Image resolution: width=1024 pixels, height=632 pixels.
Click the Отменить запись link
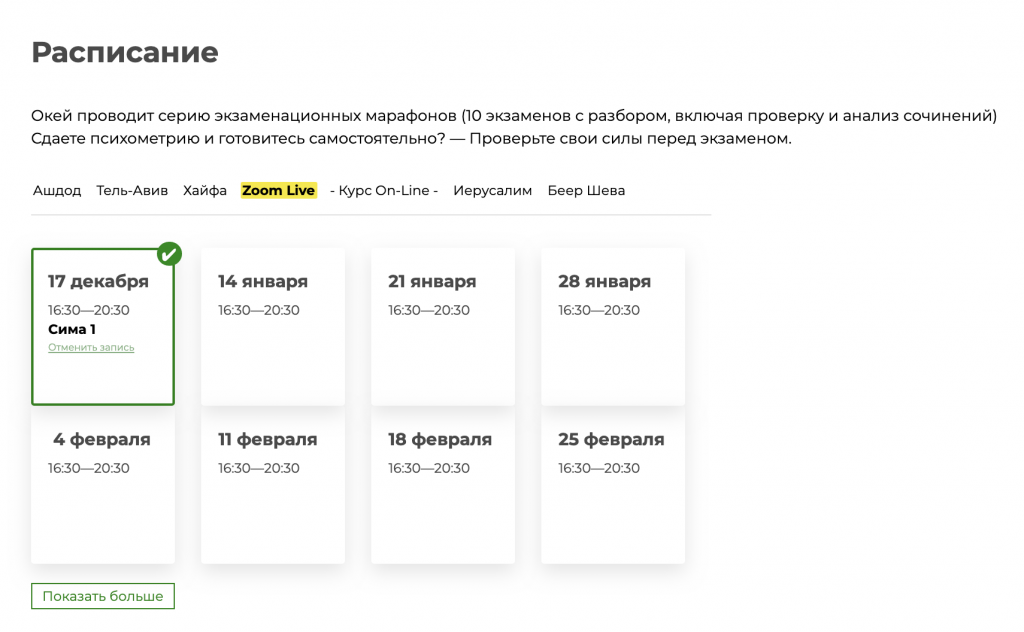point(91,348)
